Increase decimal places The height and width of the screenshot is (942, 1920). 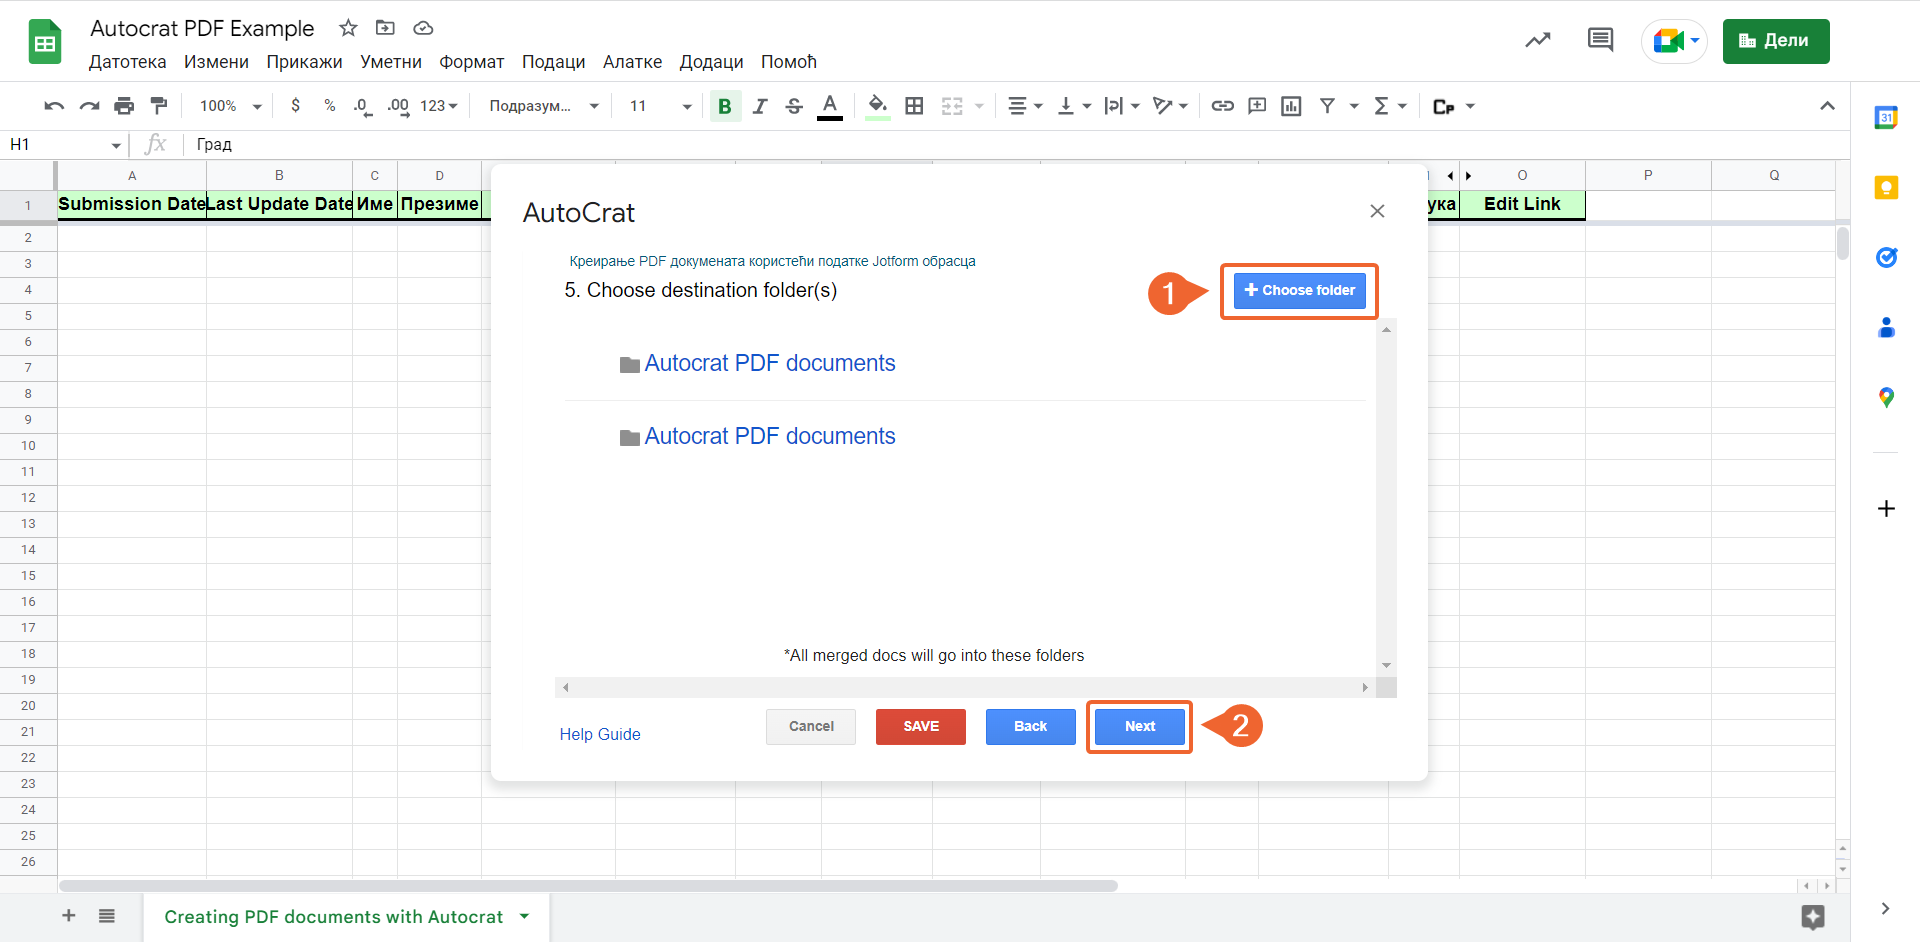pyautogui.click(x=398, y=106)
